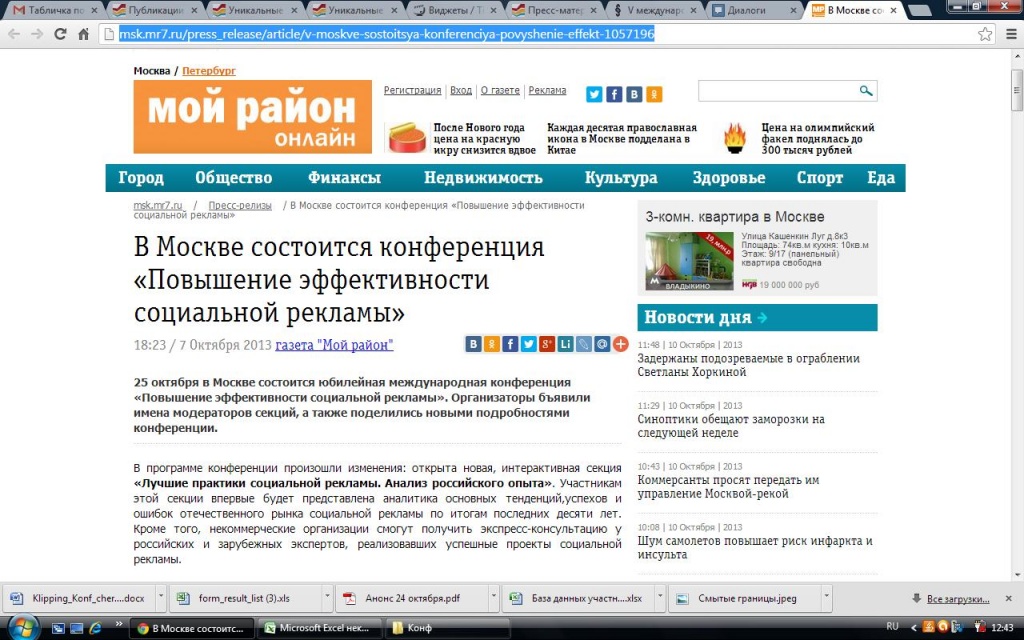Open the Спорт section
This screenshot has height=640, width=1024.
click(820, 178)
